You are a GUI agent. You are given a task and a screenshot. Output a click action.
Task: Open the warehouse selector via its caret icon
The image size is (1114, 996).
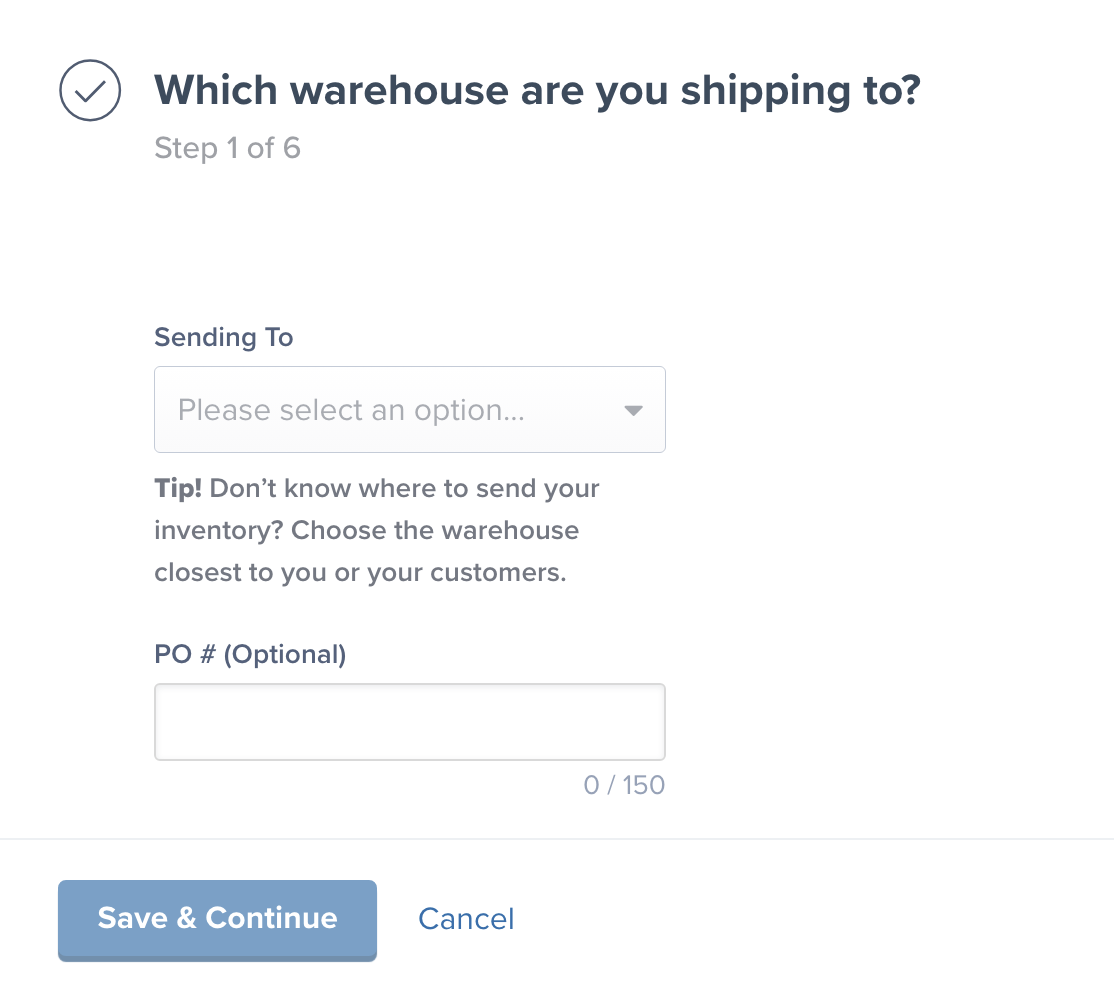coord(632,409)
